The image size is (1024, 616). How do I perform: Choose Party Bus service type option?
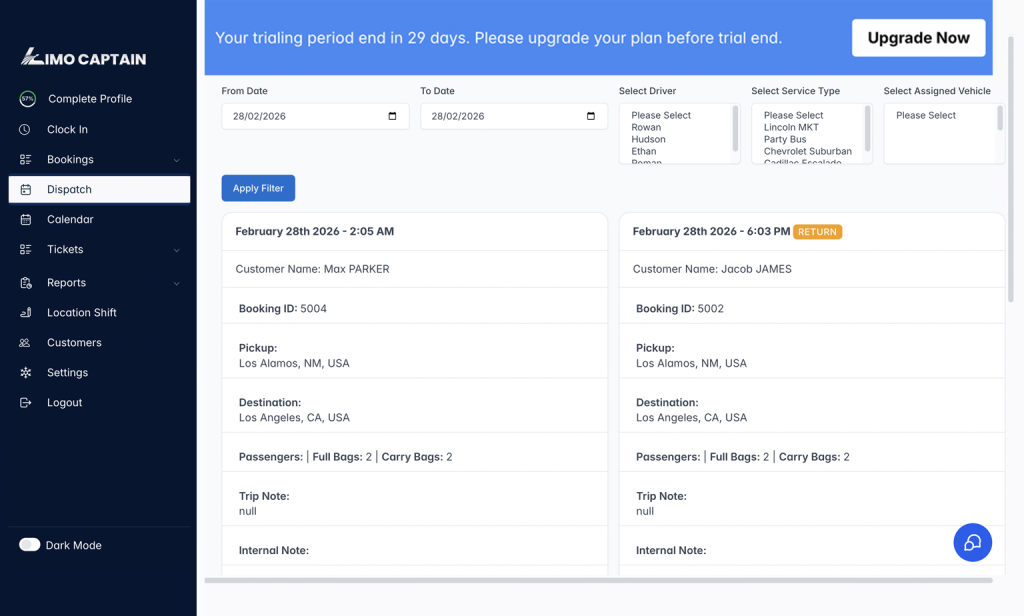[785, 139]
